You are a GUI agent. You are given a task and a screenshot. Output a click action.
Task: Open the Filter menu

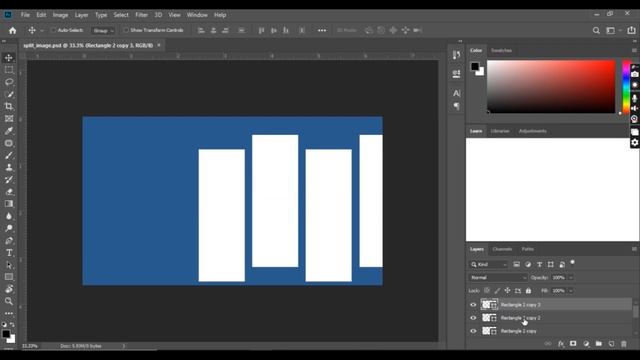click(142, 15)
